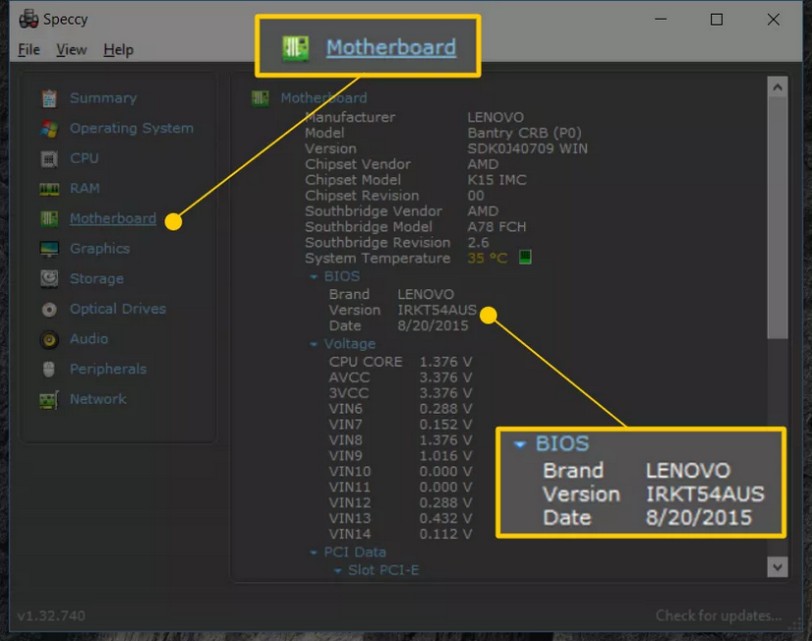
Task: Click the Audio speaker icon in sidebar
Action: coord(49,340)
